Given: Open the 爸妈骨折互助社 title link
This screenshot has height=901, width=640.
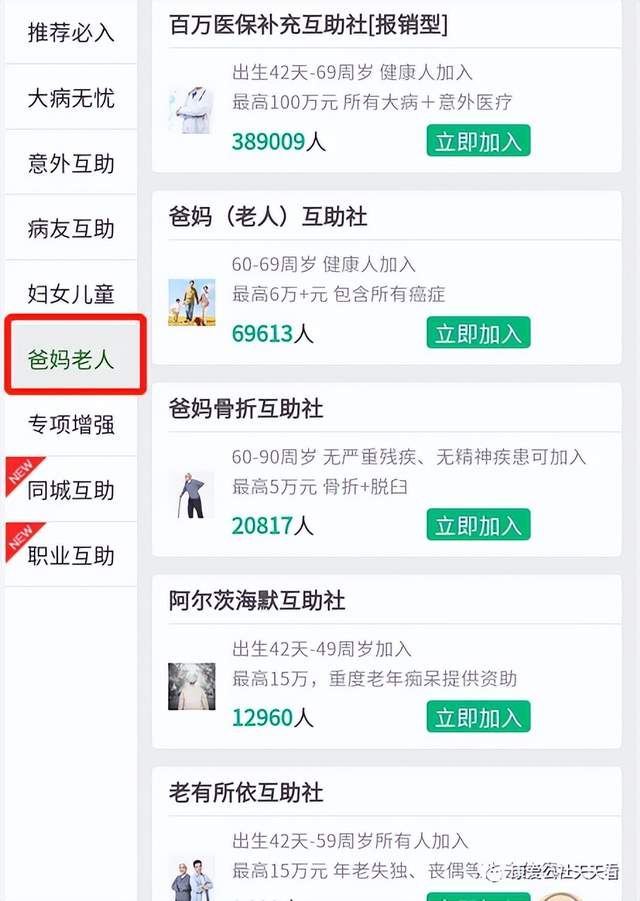Looking at the screenshot, I should pos(246,409).
